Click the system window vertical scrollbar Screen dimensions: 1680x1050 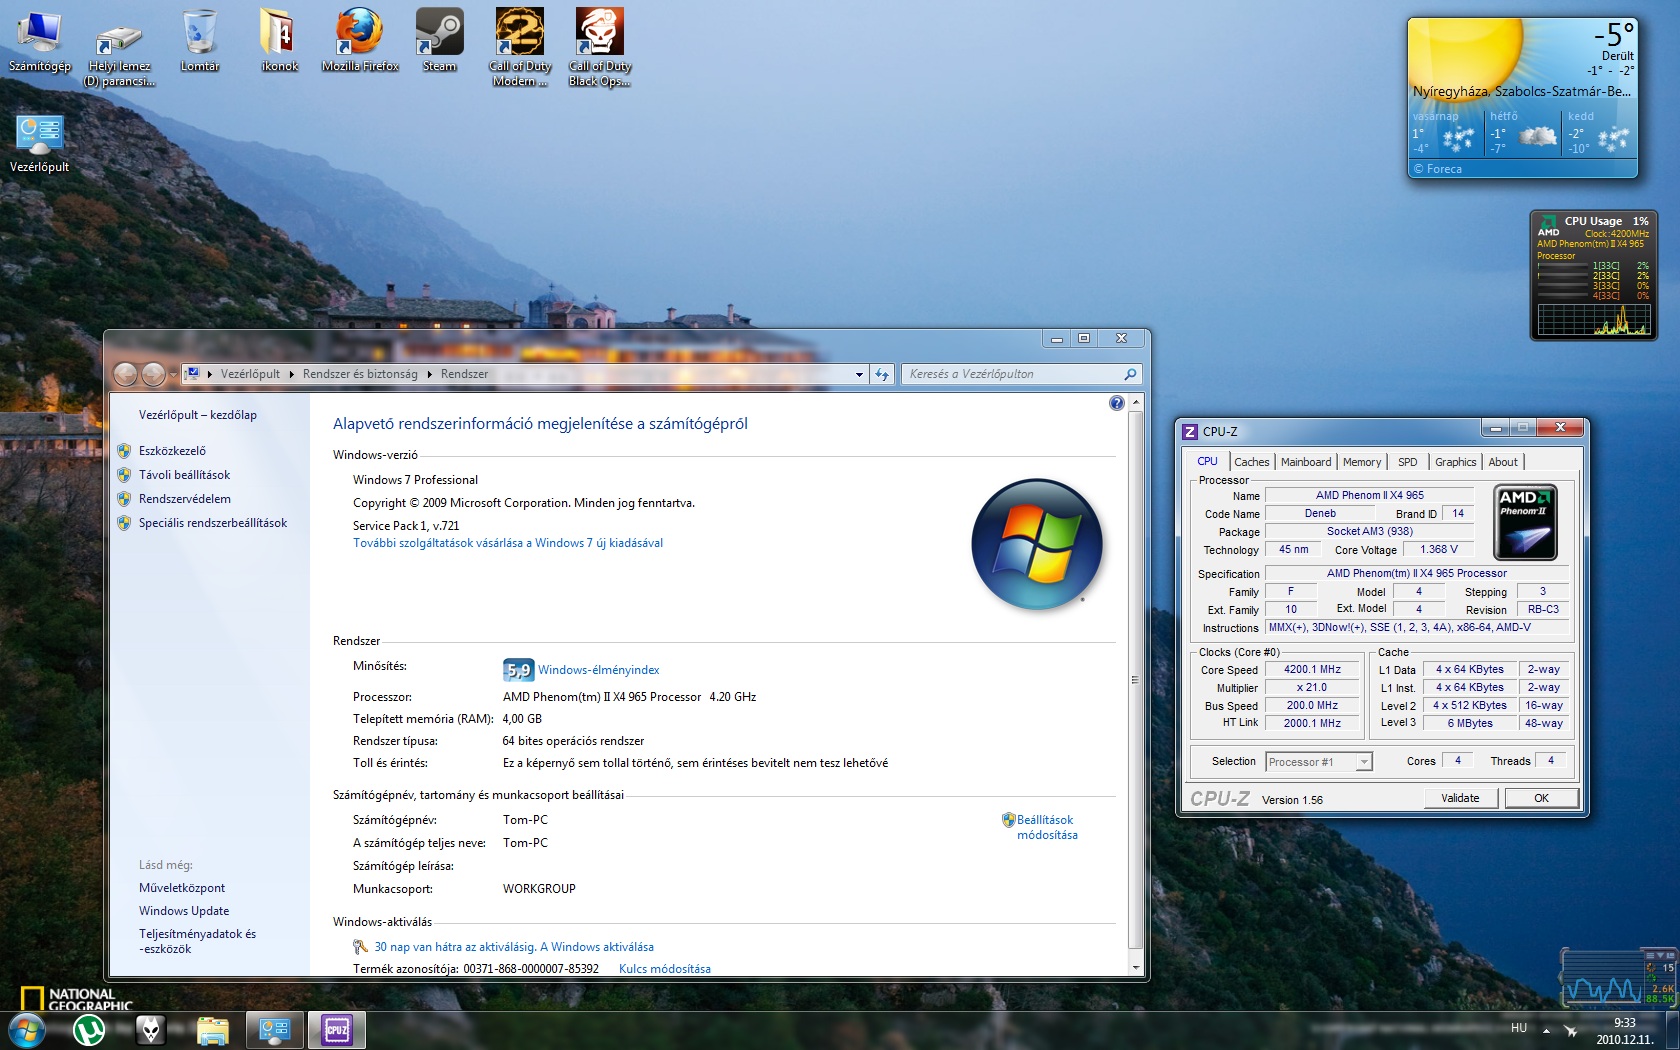pos(1135,680)
